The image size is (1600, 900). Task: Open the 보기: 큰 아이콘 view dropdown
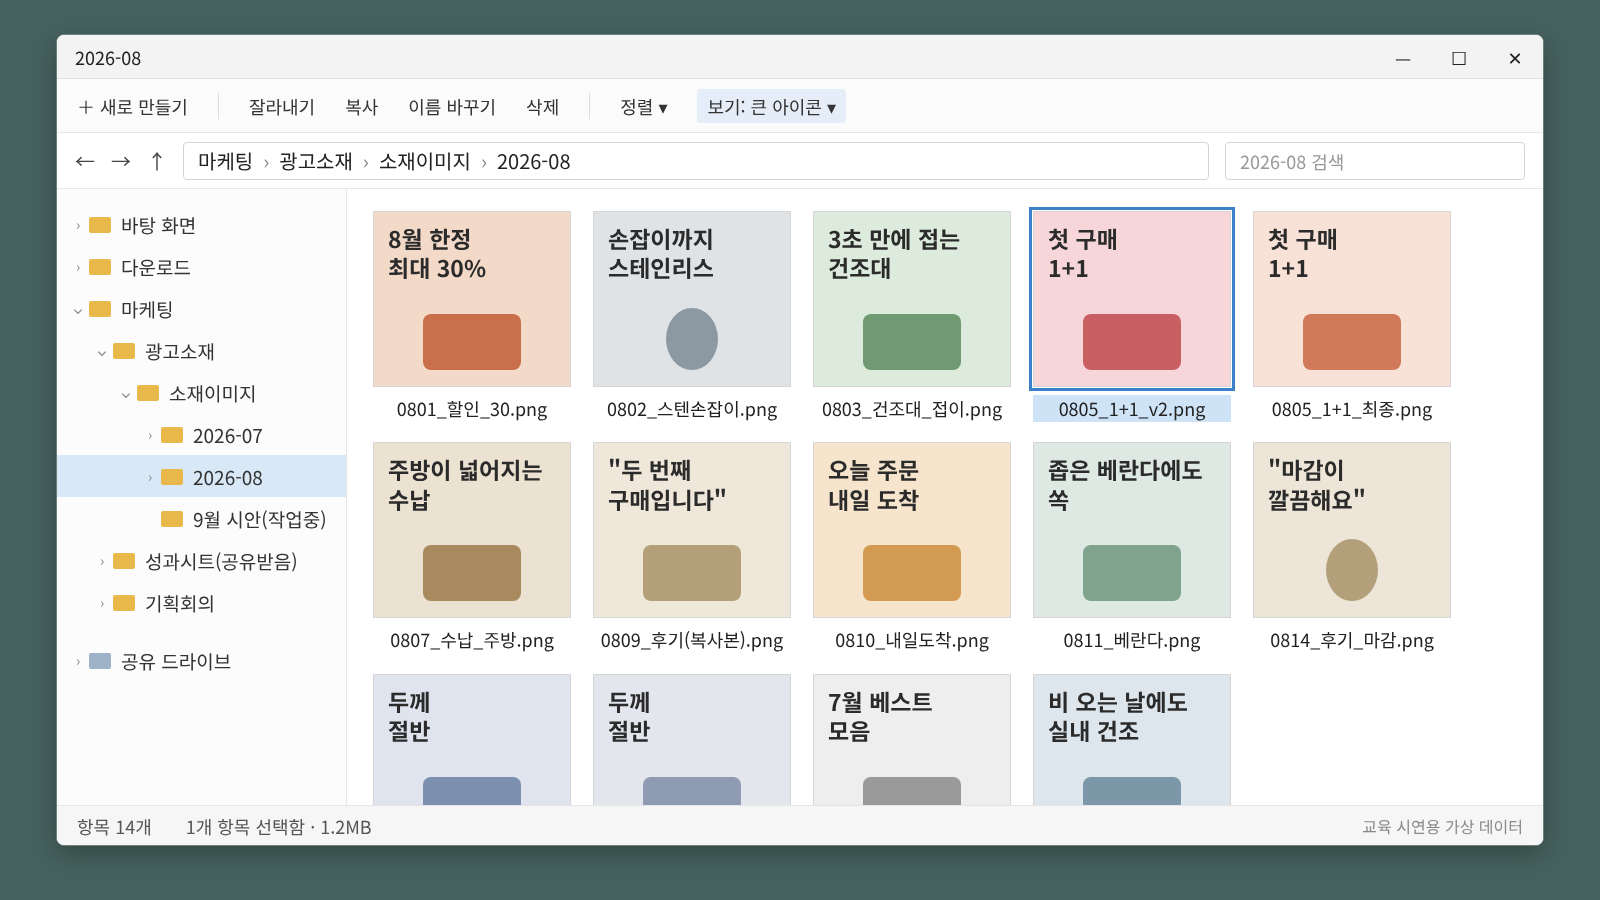(771, 106)
